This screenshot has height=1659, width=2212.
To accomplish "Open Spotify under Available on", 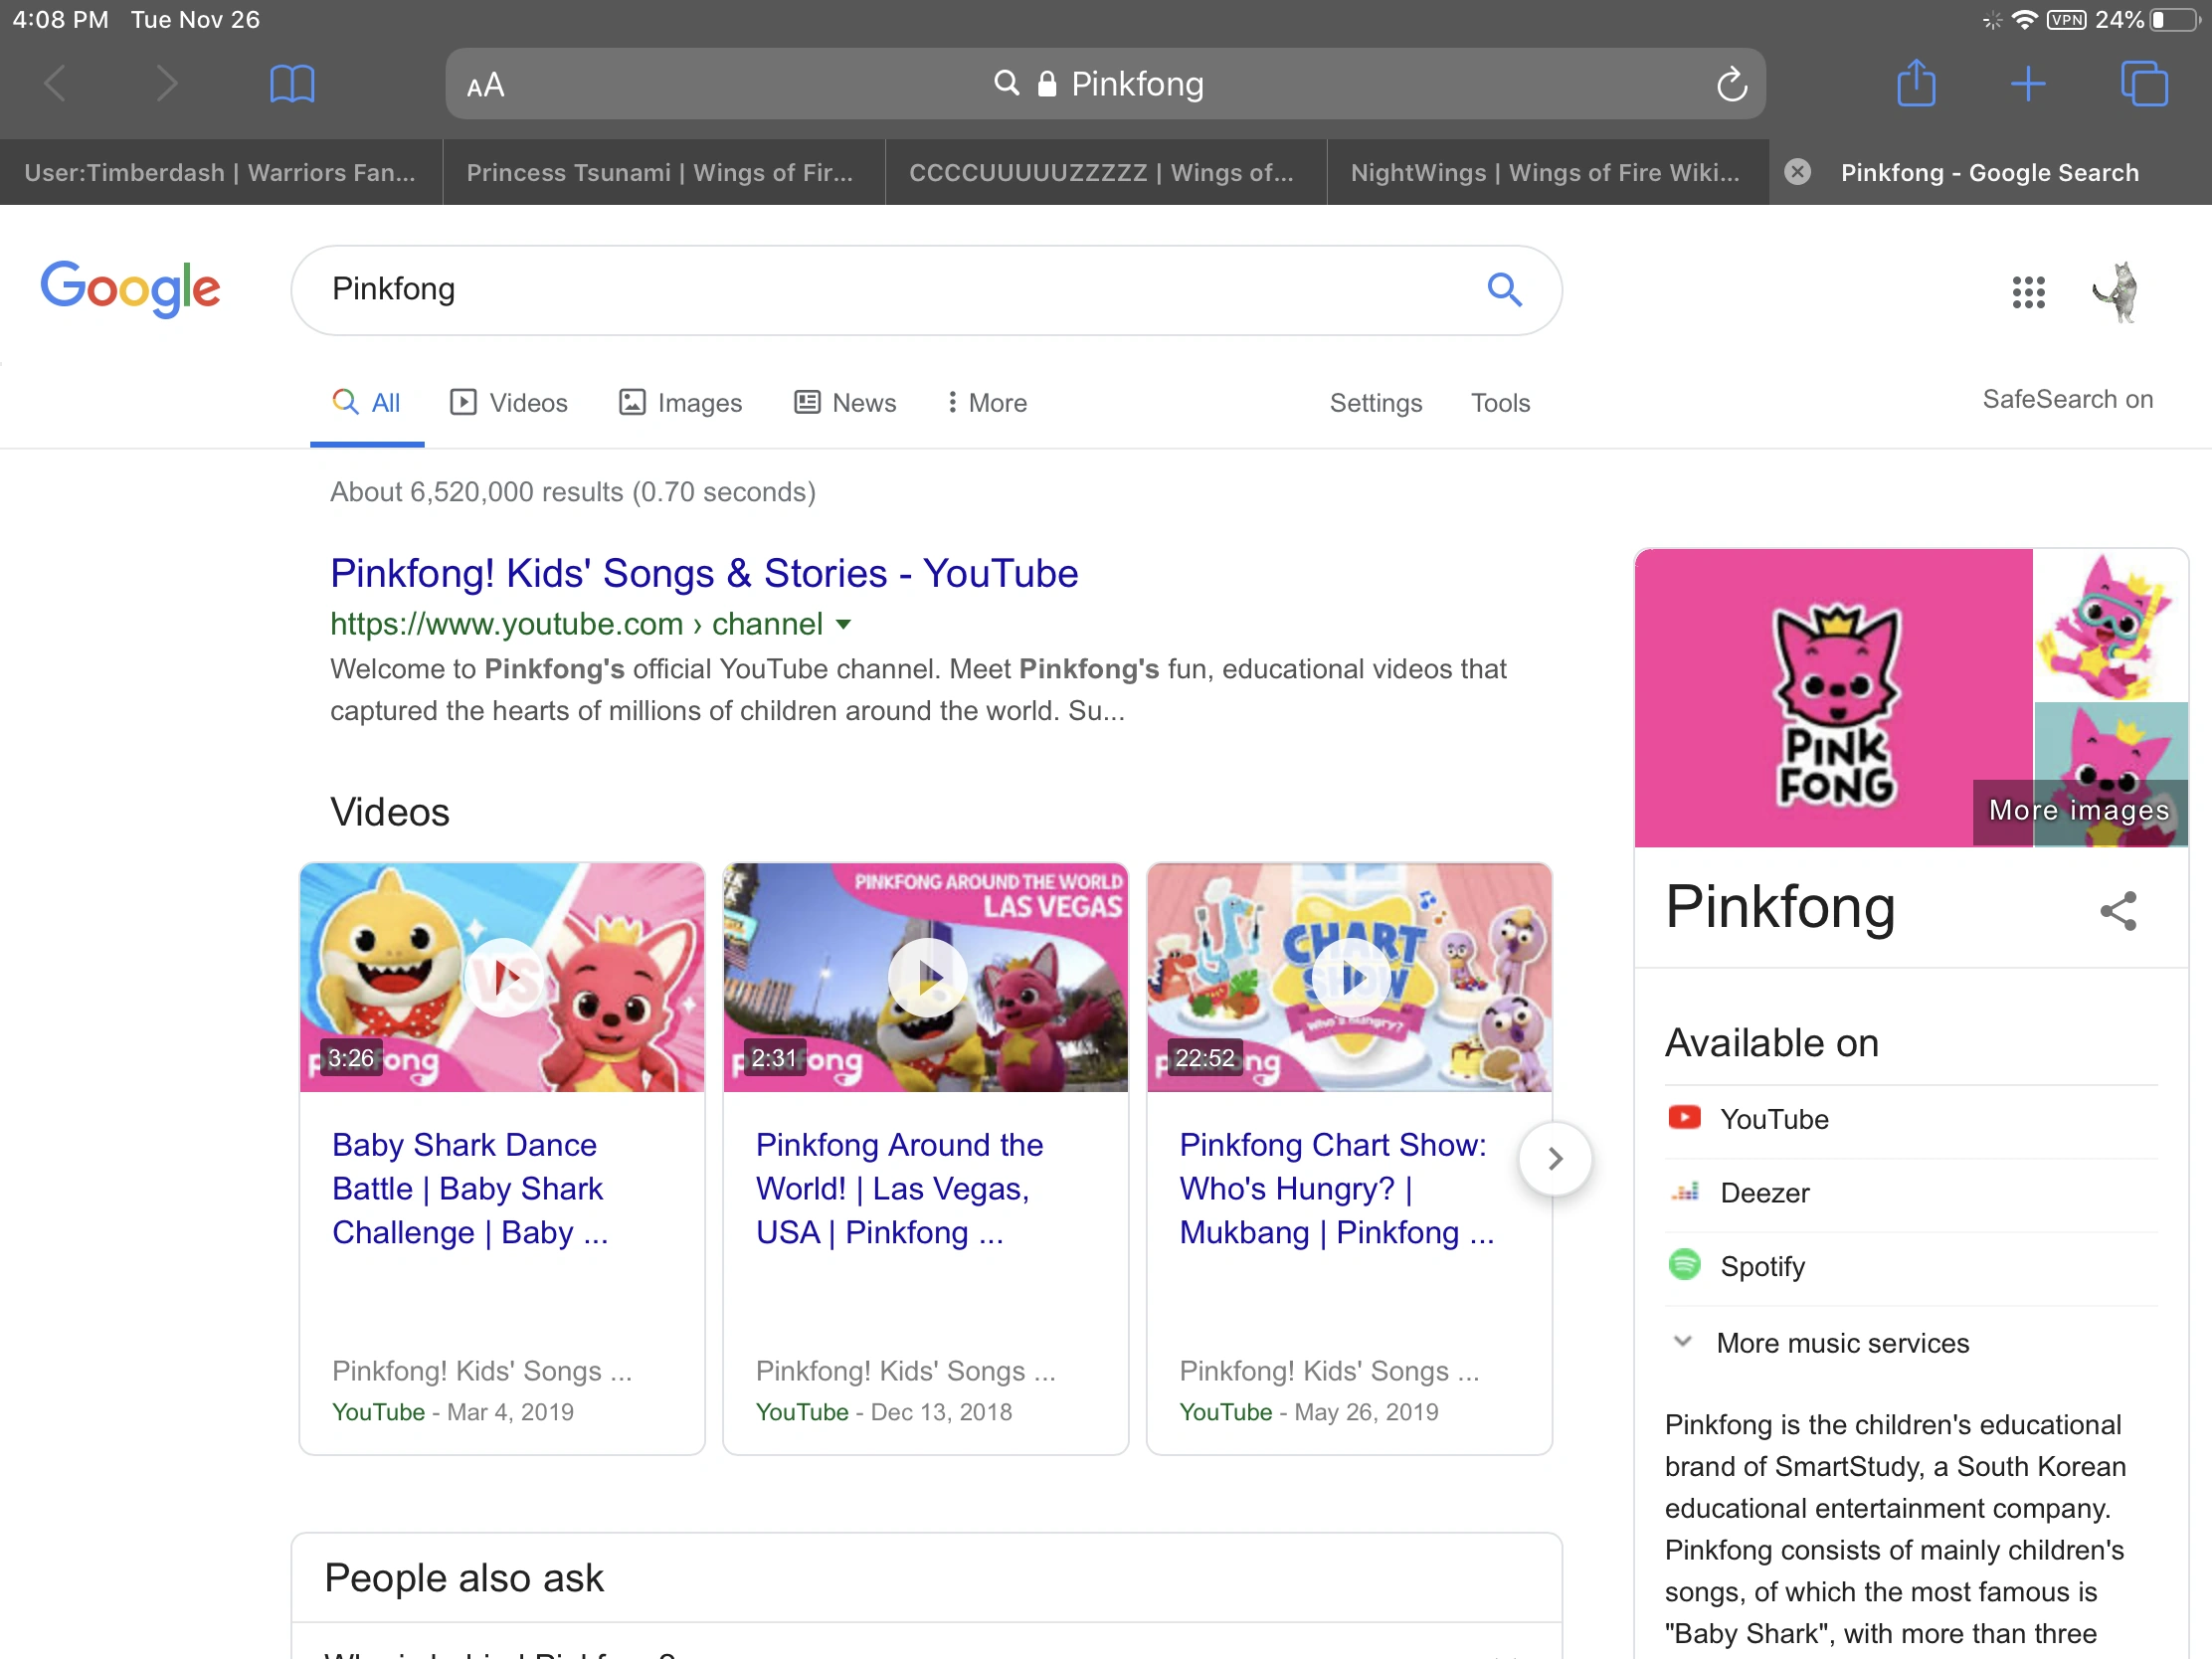I will click(1762, 1266).
